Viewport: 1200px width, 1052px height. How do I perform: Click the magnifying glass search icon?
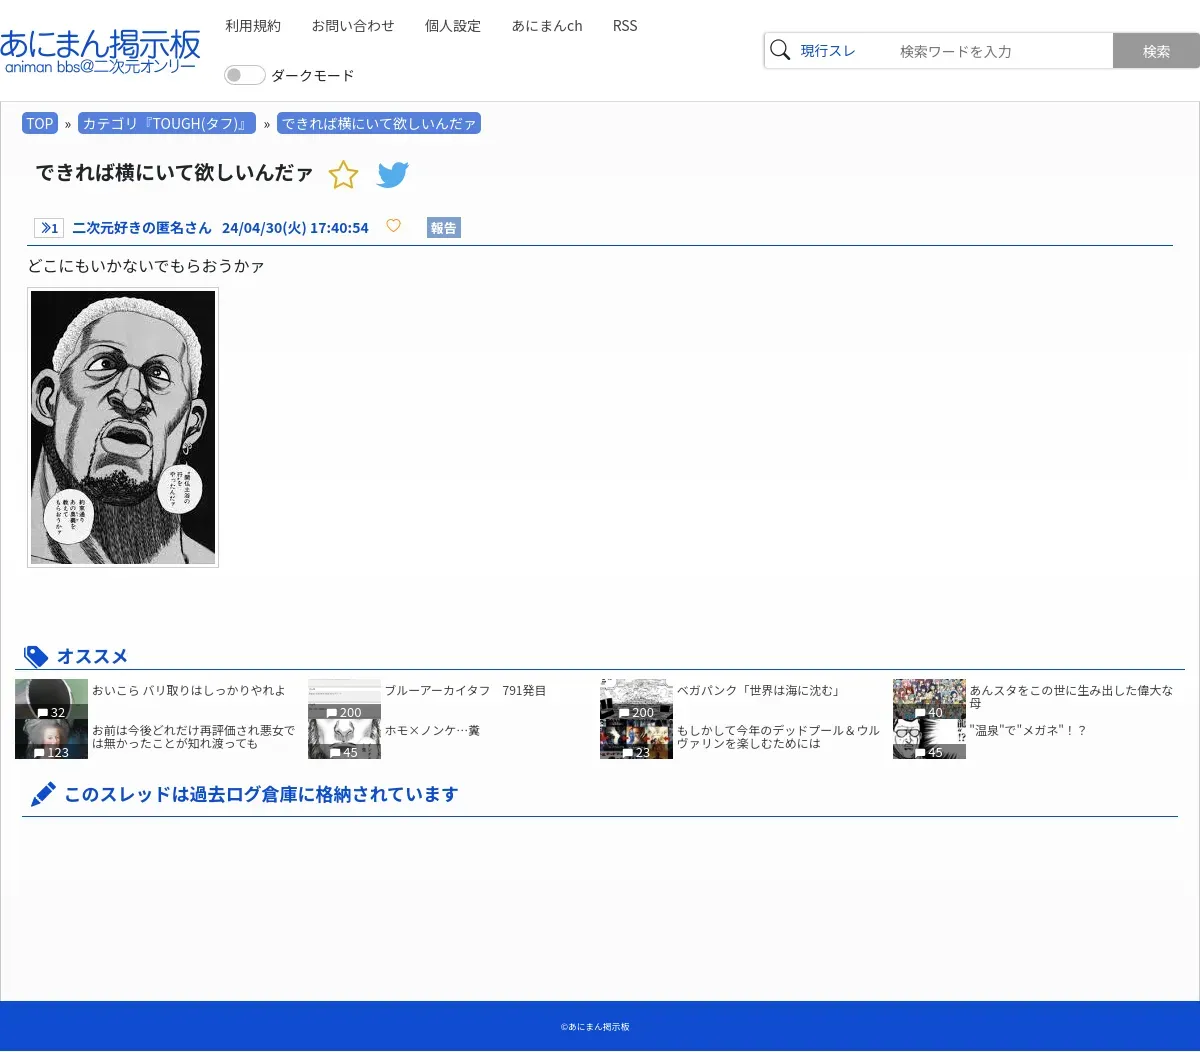coord(781,50)
